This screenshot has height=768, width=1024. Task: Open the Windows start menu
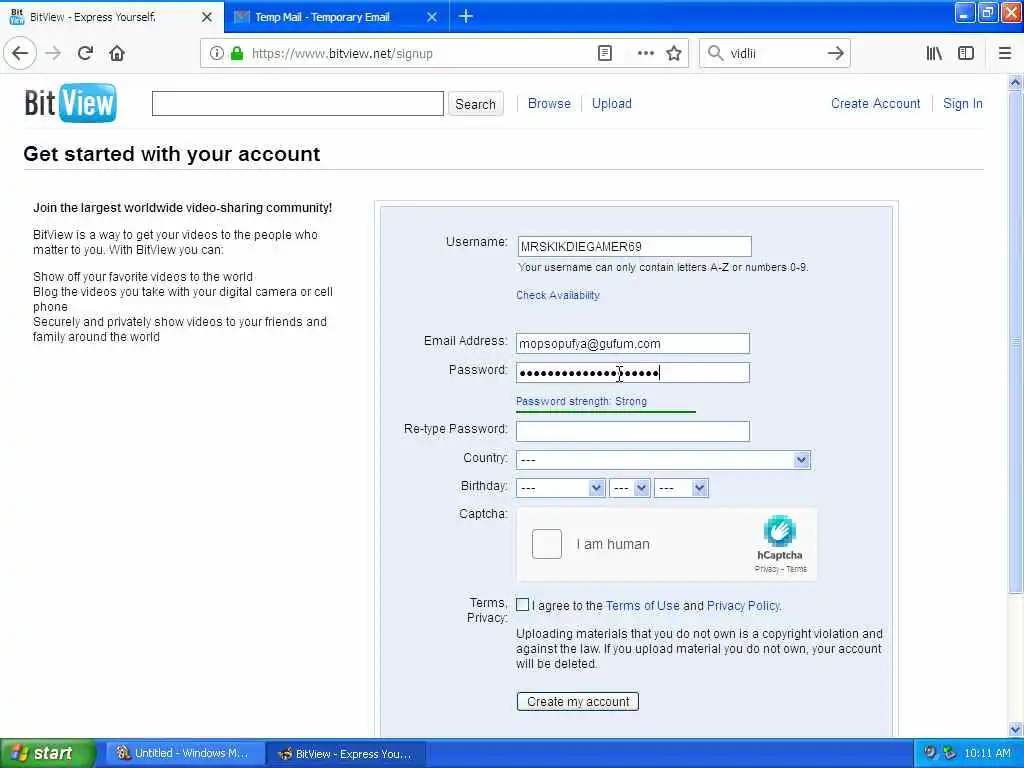(x=47, y=753)
